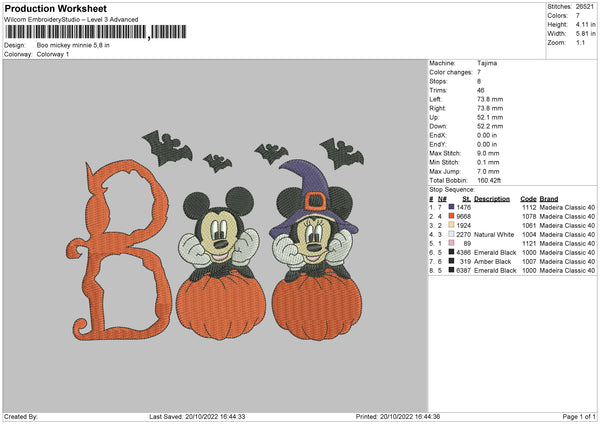600x424 pixels.
Task: Select the Brand column header
Action: (x=549, y=198)
